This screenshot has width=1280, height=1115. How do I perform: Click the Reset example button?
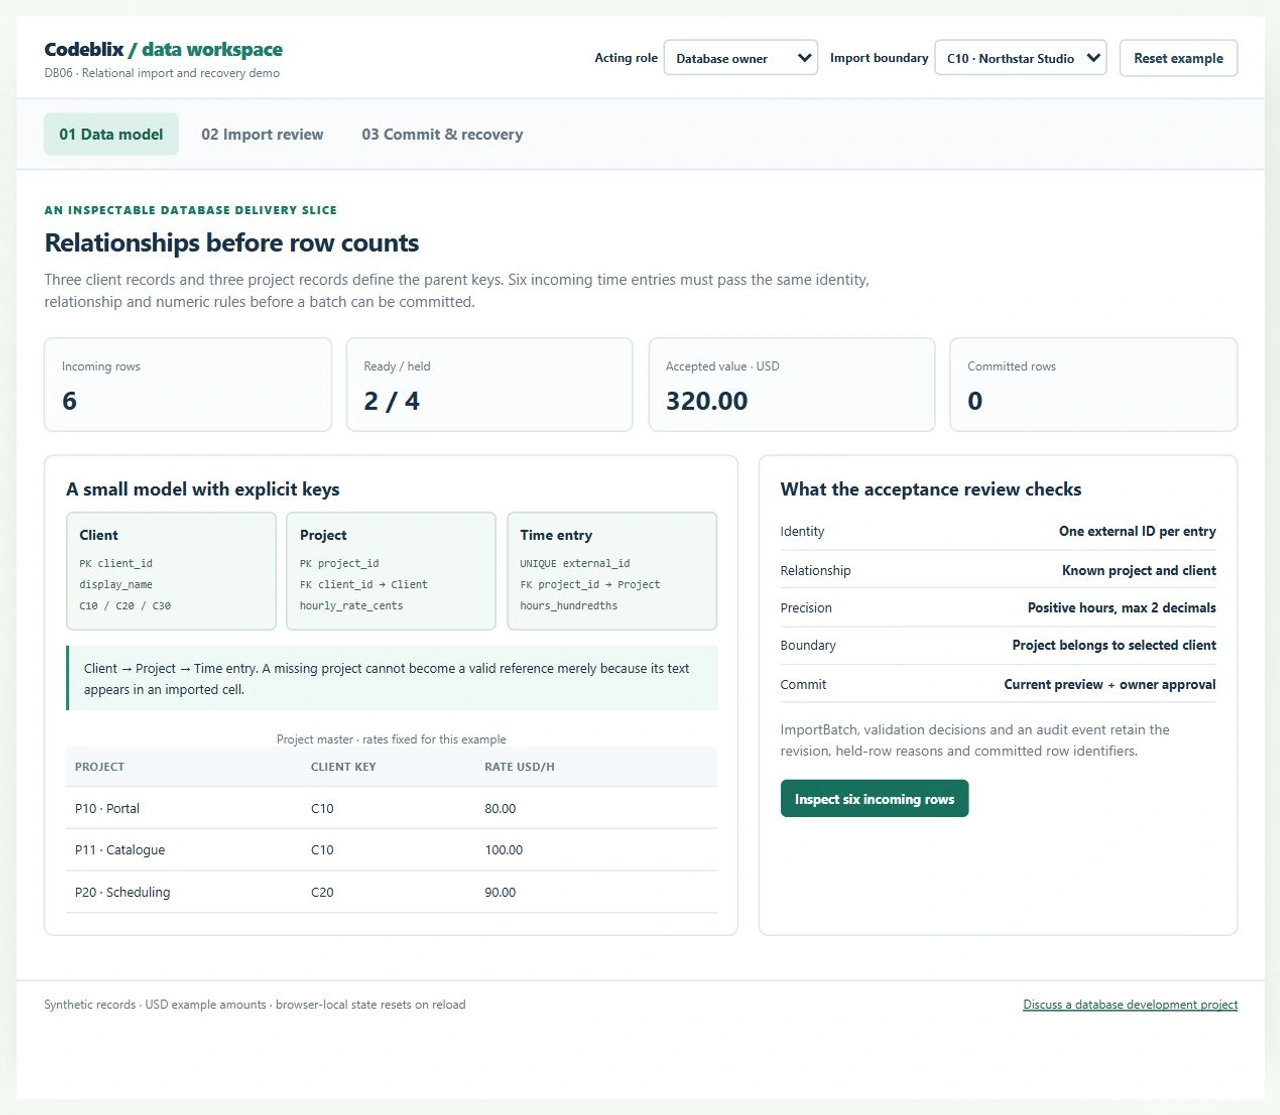(x=1178, y=58)
